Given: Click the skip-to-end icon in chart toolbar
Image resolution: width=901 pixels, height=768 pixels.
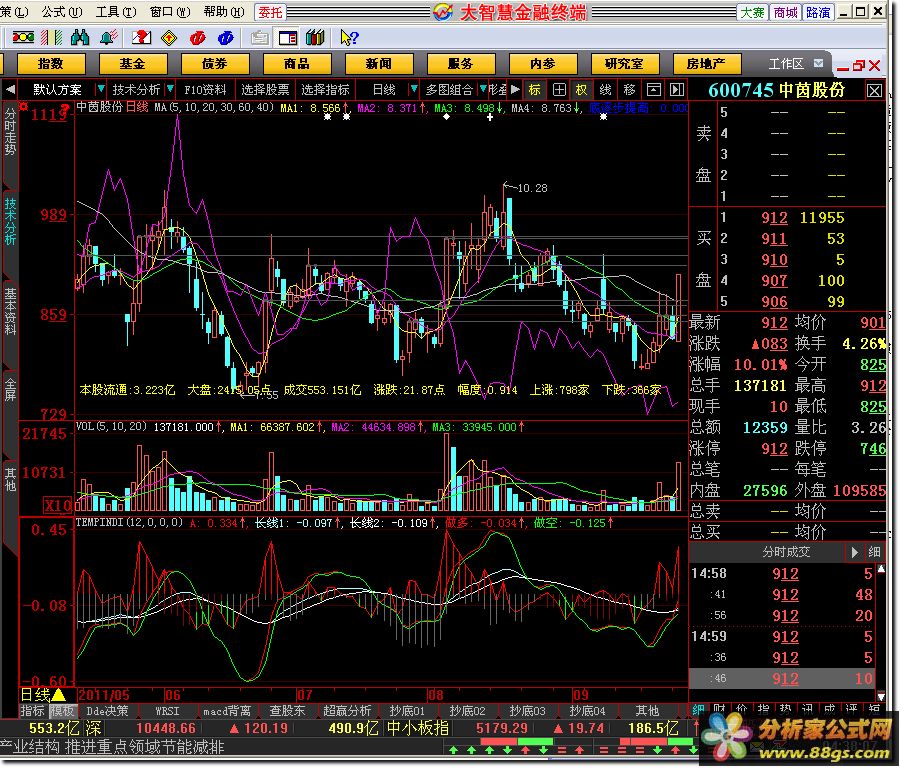Looking at the screenshot, I should 677,90.
